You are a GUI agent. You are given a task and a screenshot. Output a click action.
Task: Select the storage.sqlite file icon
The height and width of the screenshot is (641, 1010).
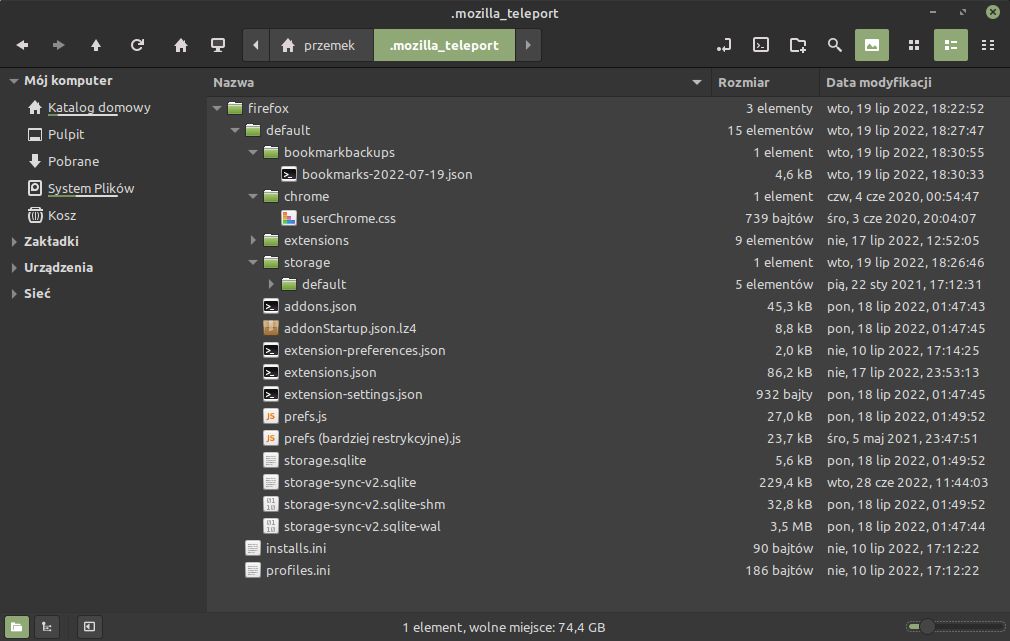pyautogui.click(x=271, y=461)
